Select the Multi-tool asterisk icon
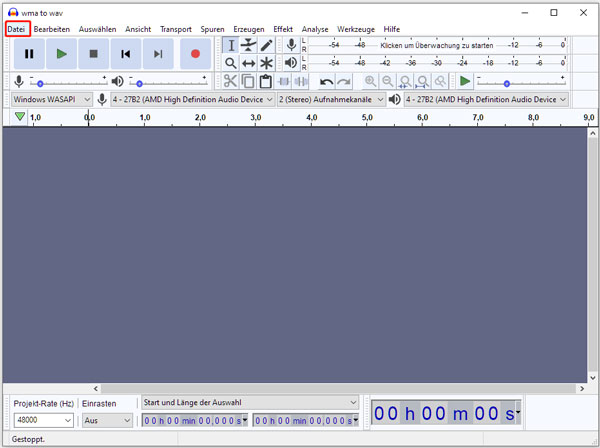The height and width of the screenshot is (448, 600). tap(266, 63)
